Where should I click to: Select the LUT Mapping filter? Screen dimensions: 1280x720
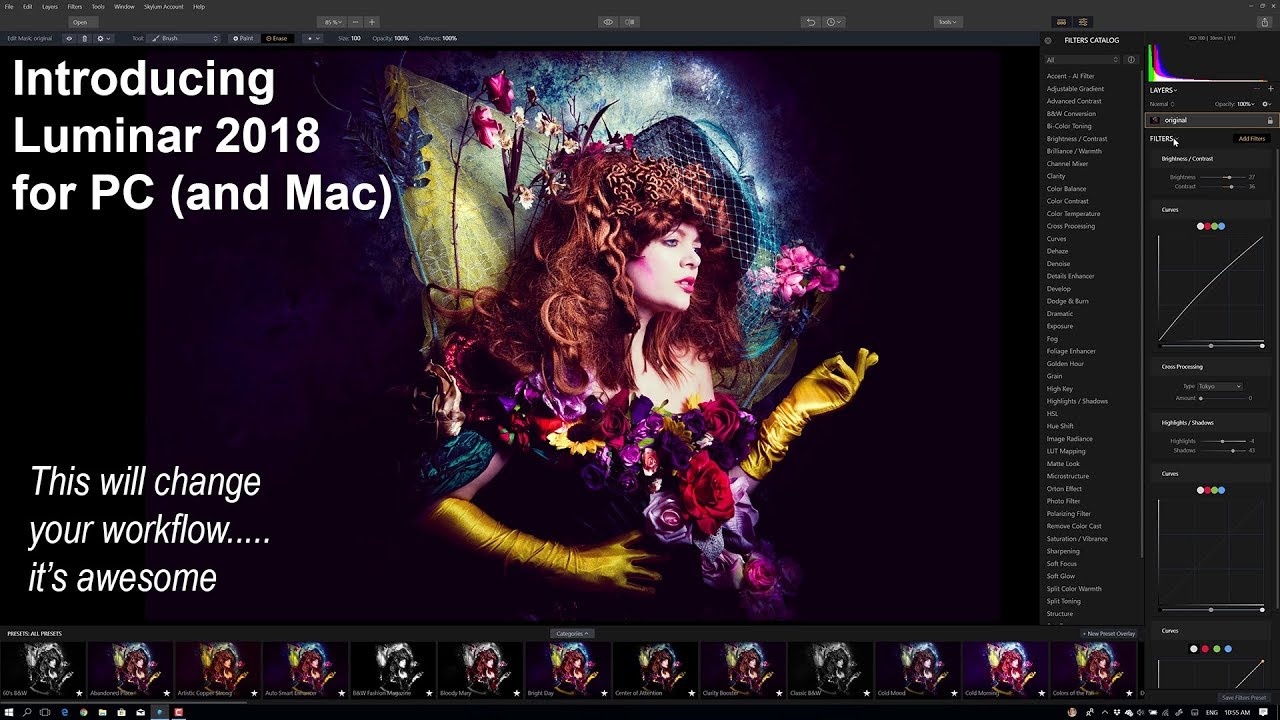click(1066, 451)
